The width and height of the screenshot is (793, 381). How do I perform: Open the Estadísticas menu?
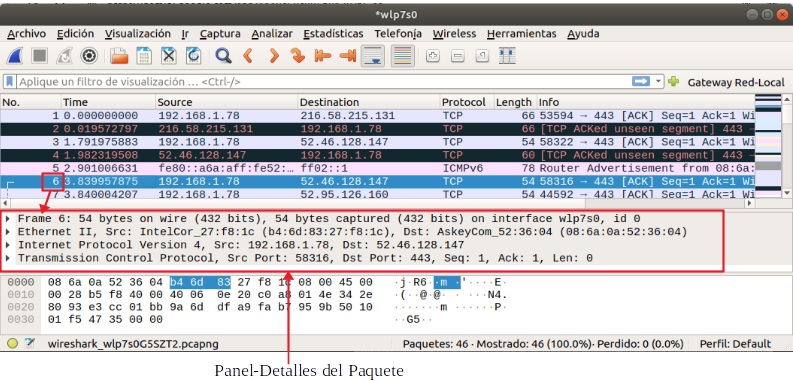333,34
